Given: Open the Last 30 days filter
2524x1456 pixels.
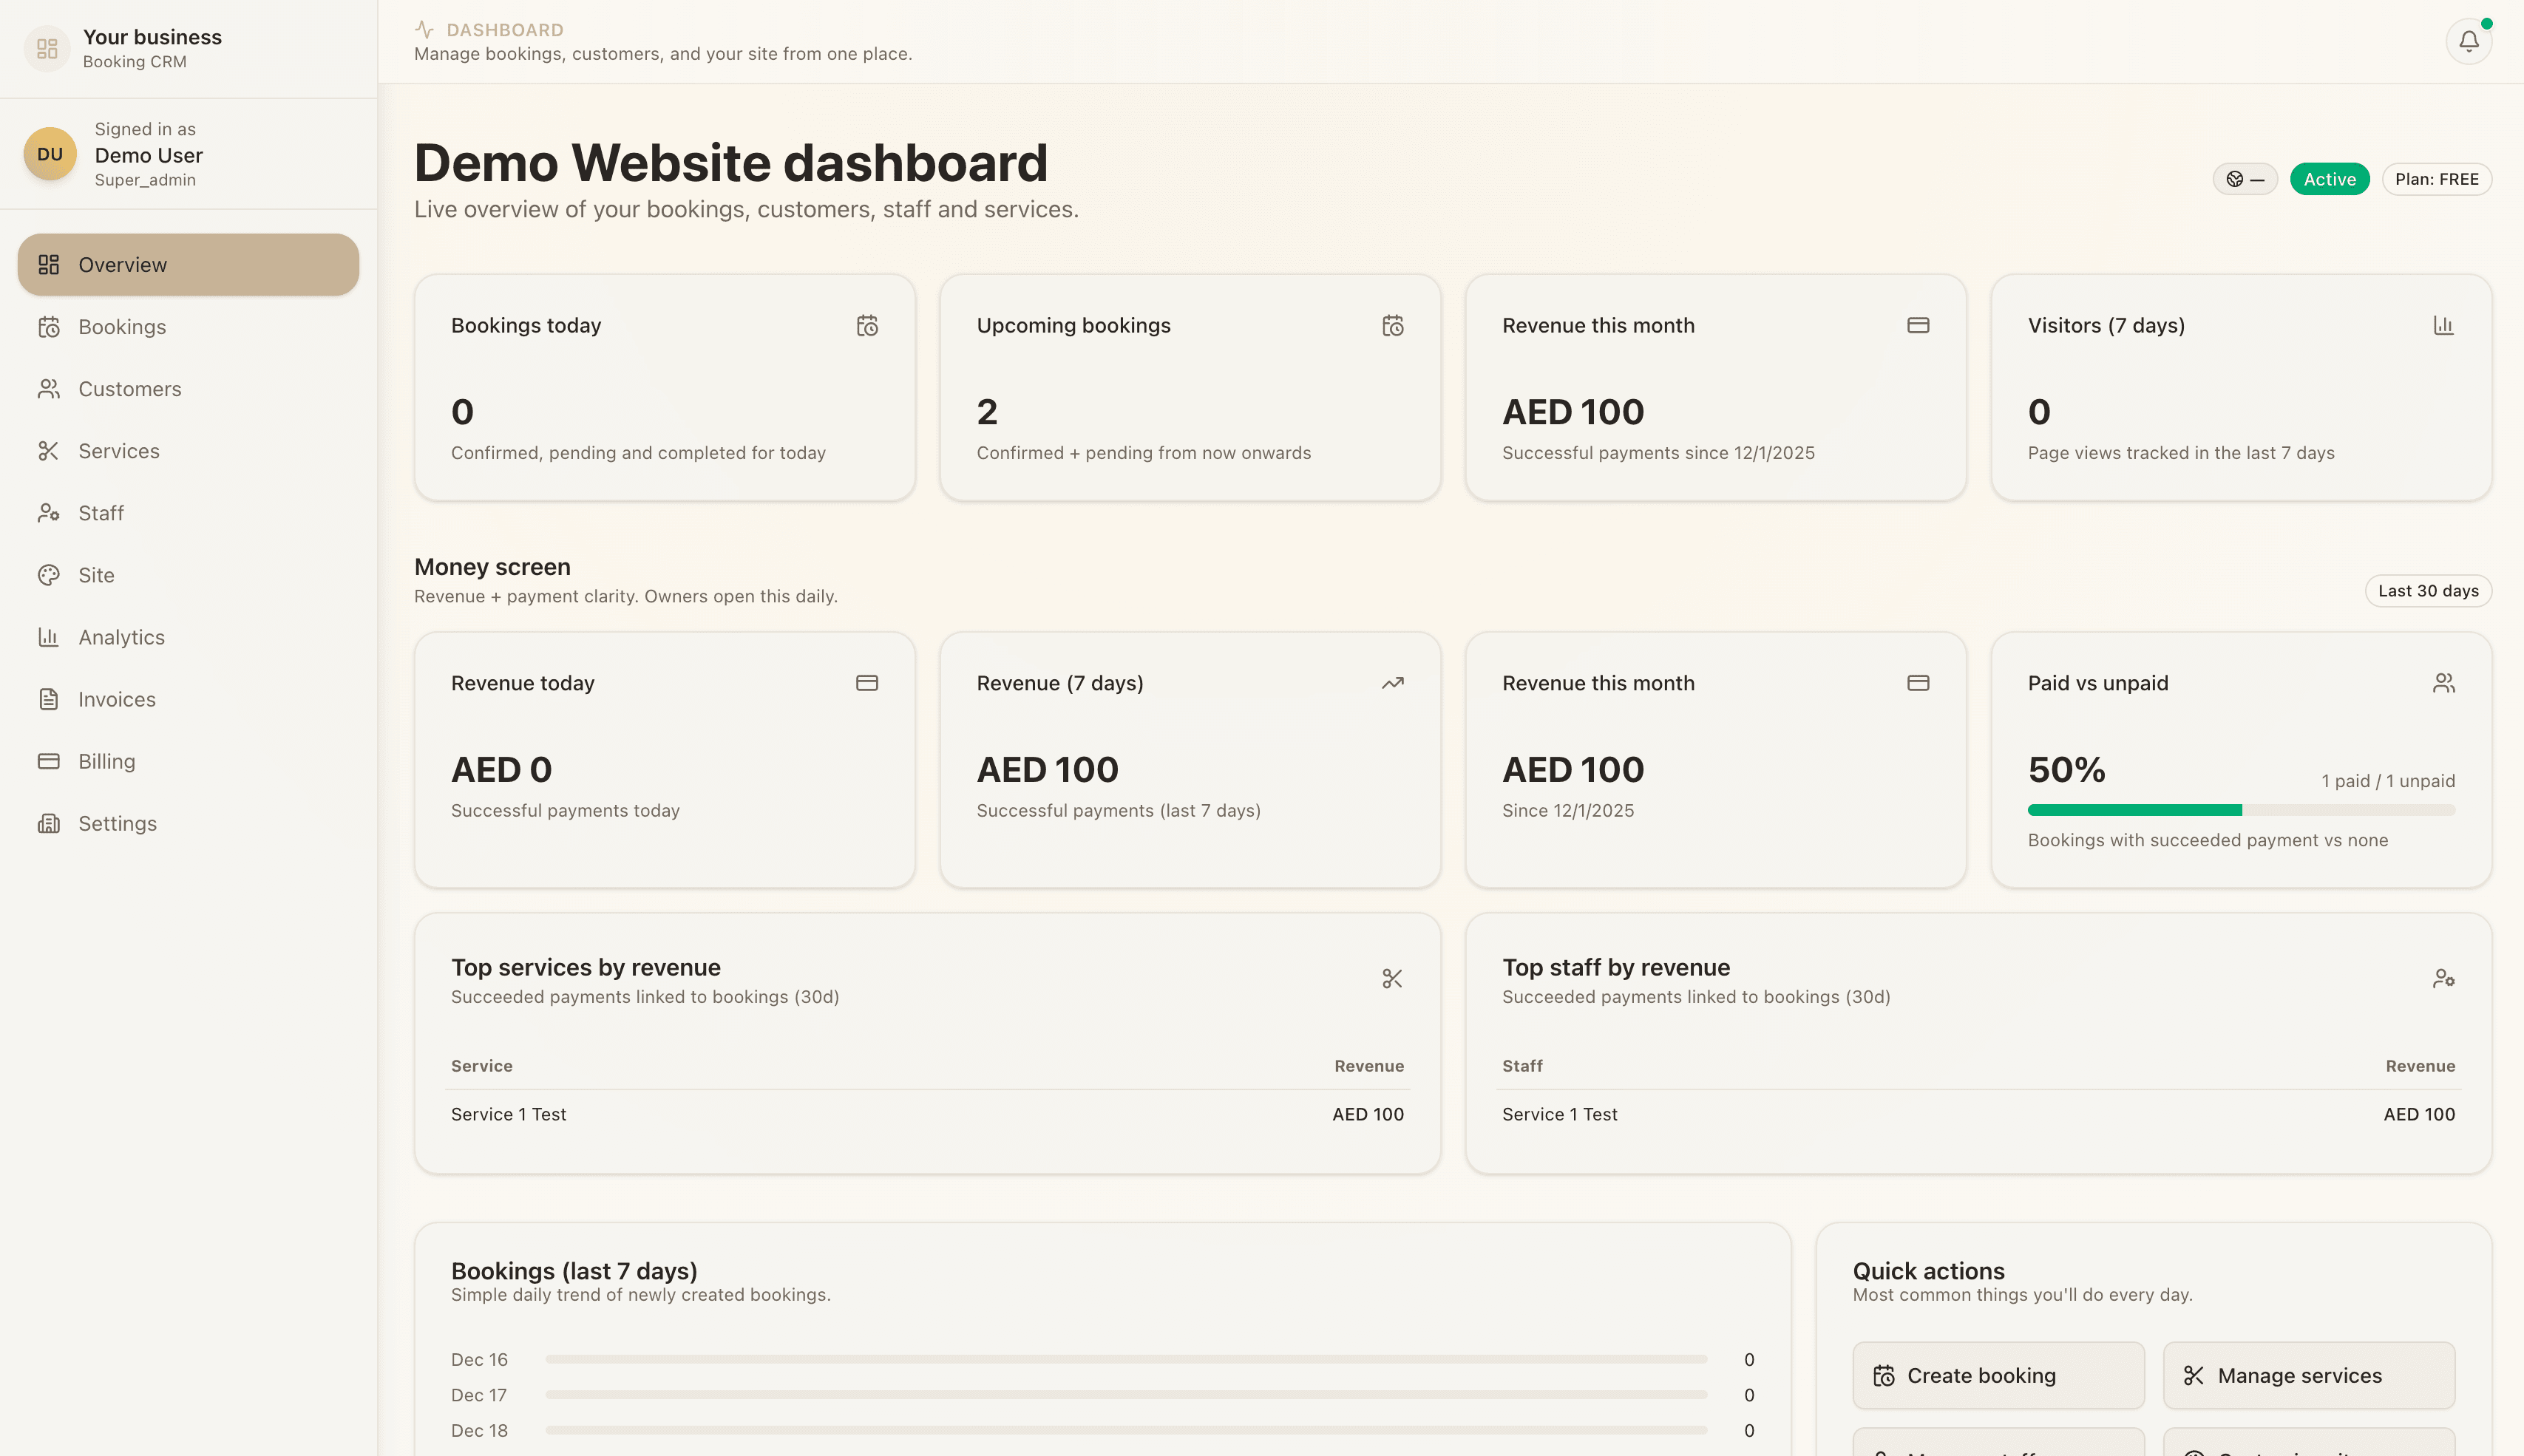Looking at the screenshot, I should click(2428, 590).
